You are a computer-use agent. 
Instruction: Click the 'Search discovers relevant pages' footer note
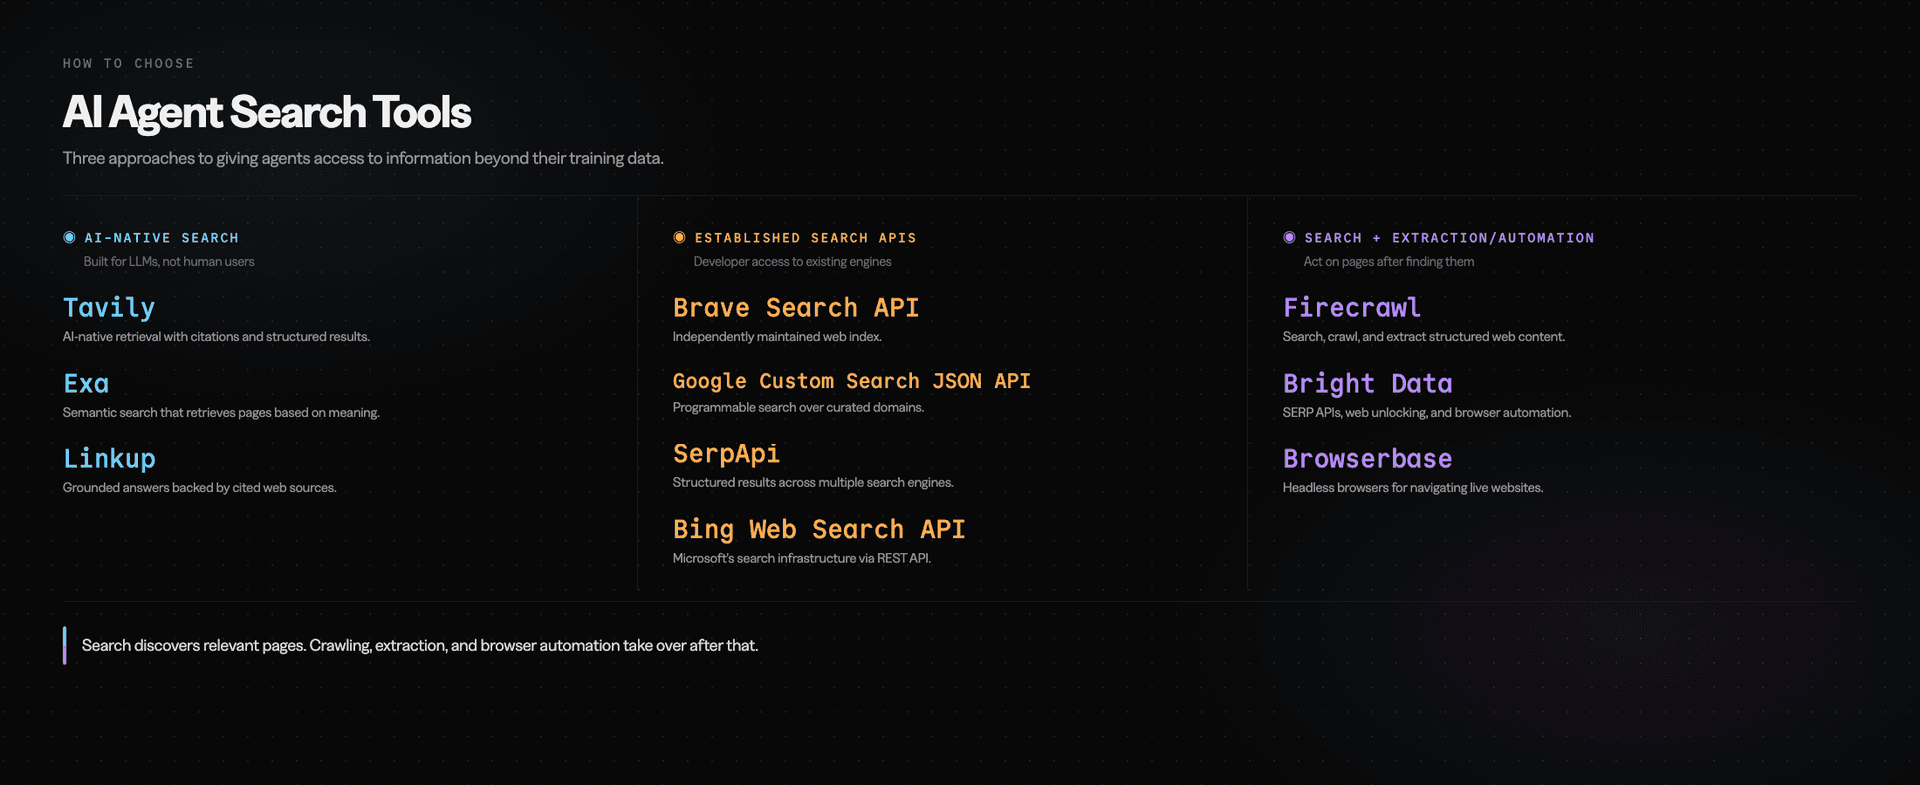click(419, 646)
